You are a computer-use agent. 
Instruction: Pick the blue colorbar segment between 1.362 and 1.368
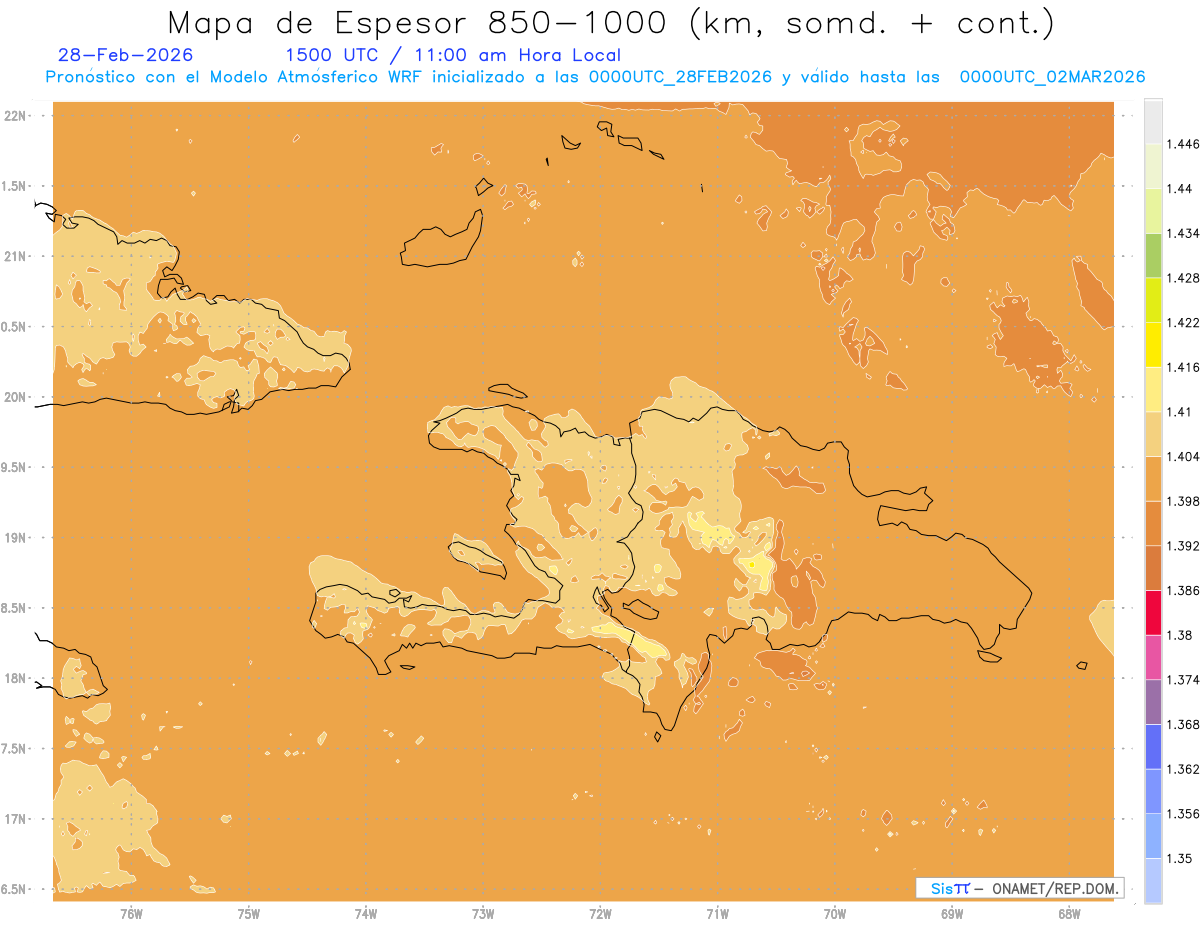pyautogui.click(x=1153, y=747)
